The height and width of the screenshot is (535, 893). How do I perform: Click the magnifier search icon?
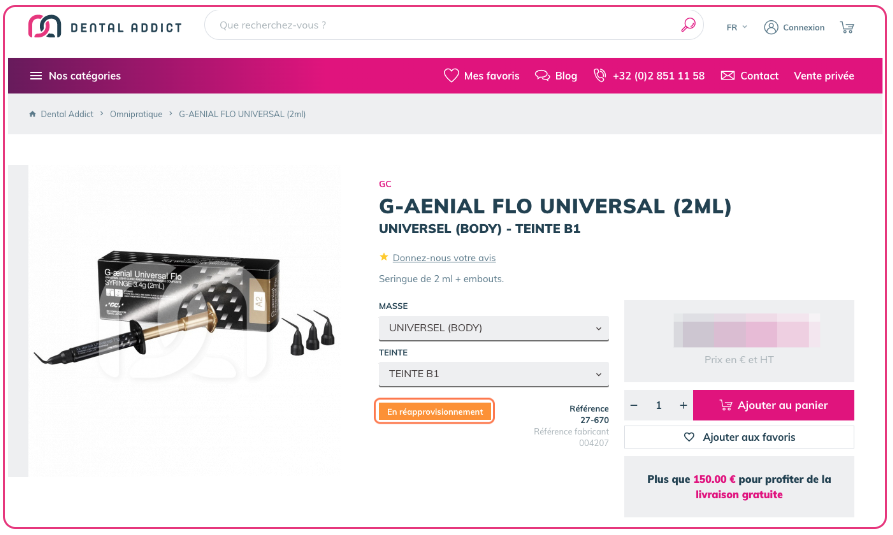(689, 25)
